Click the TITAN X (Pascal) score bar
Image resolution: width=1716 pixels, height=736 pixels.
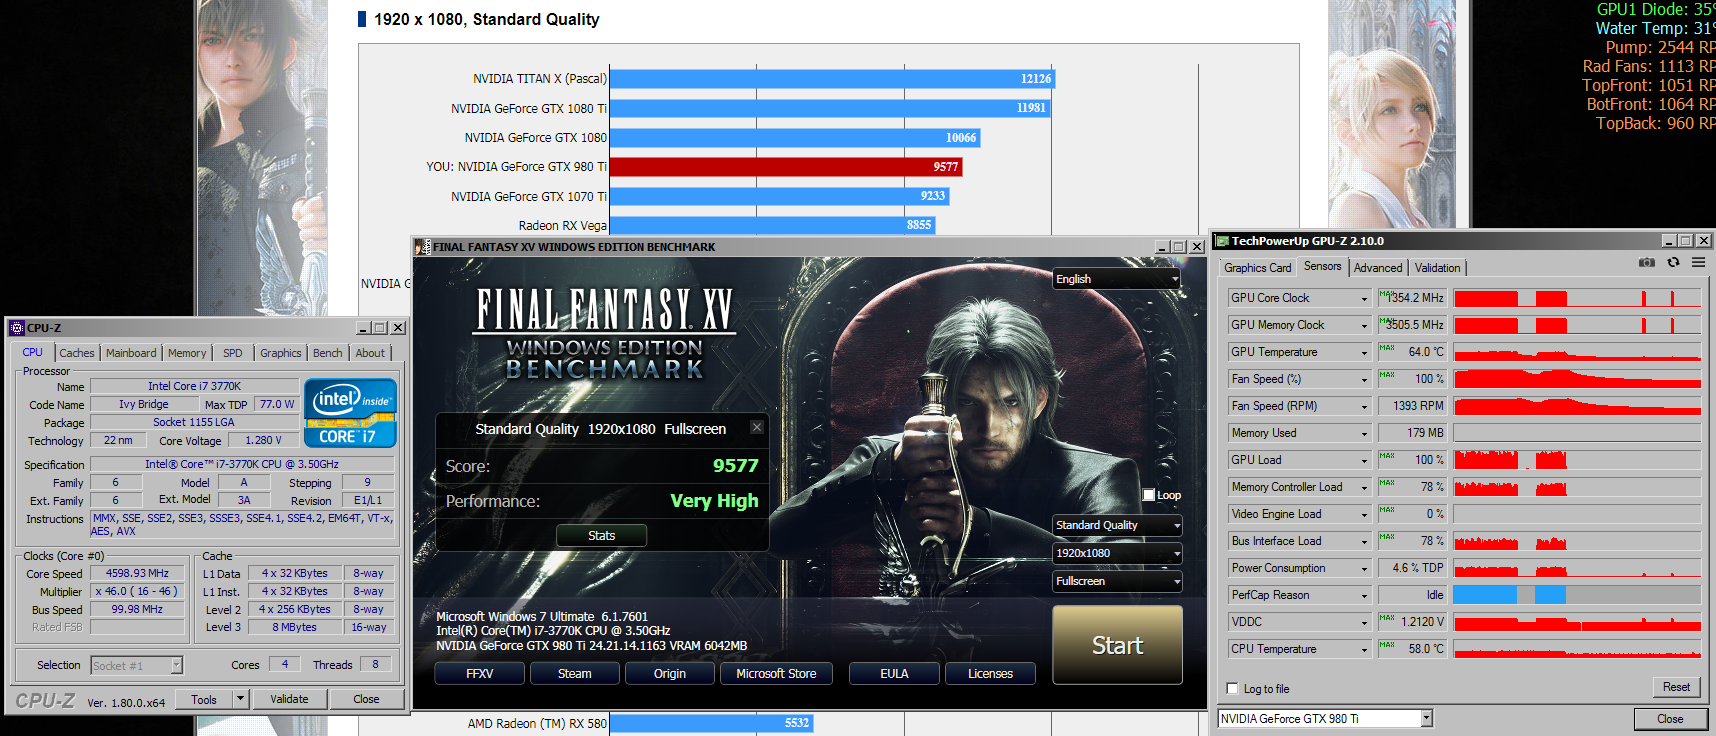click(832, 79)
